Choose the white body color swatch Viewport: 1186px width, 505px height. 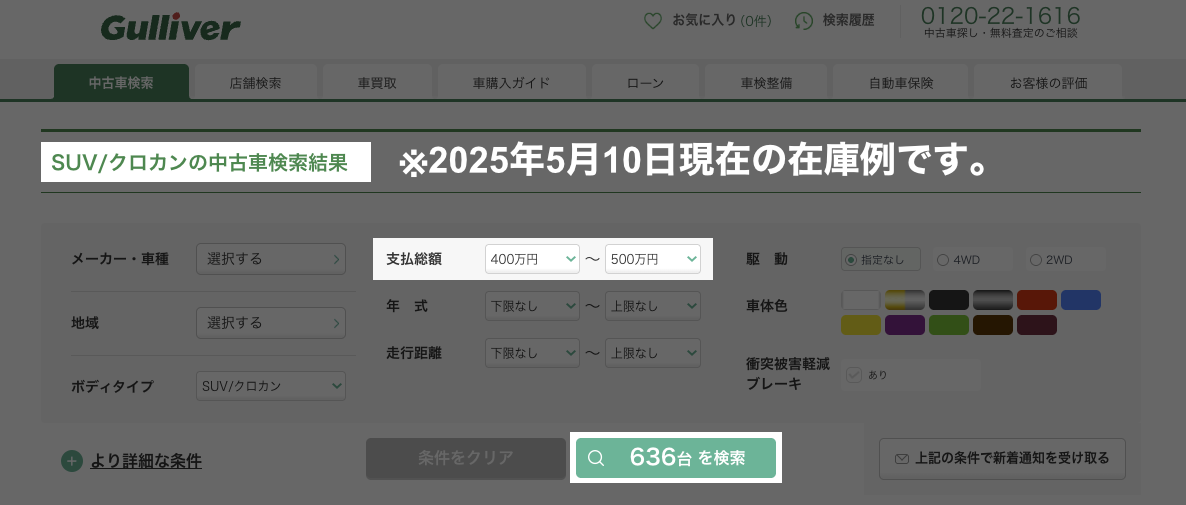(861, 300)
